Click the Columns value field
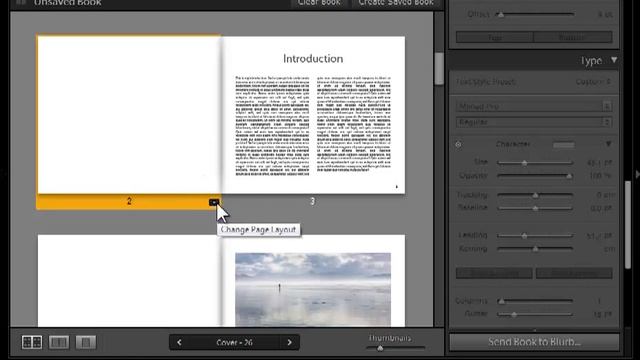 click(599, 301)
